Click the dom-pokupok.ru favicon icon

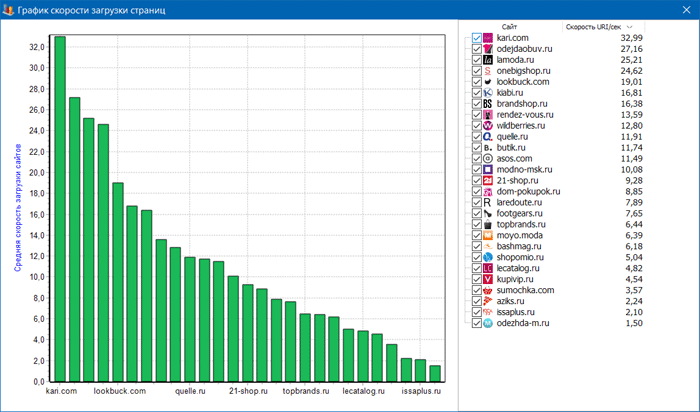tap(488, 191)
